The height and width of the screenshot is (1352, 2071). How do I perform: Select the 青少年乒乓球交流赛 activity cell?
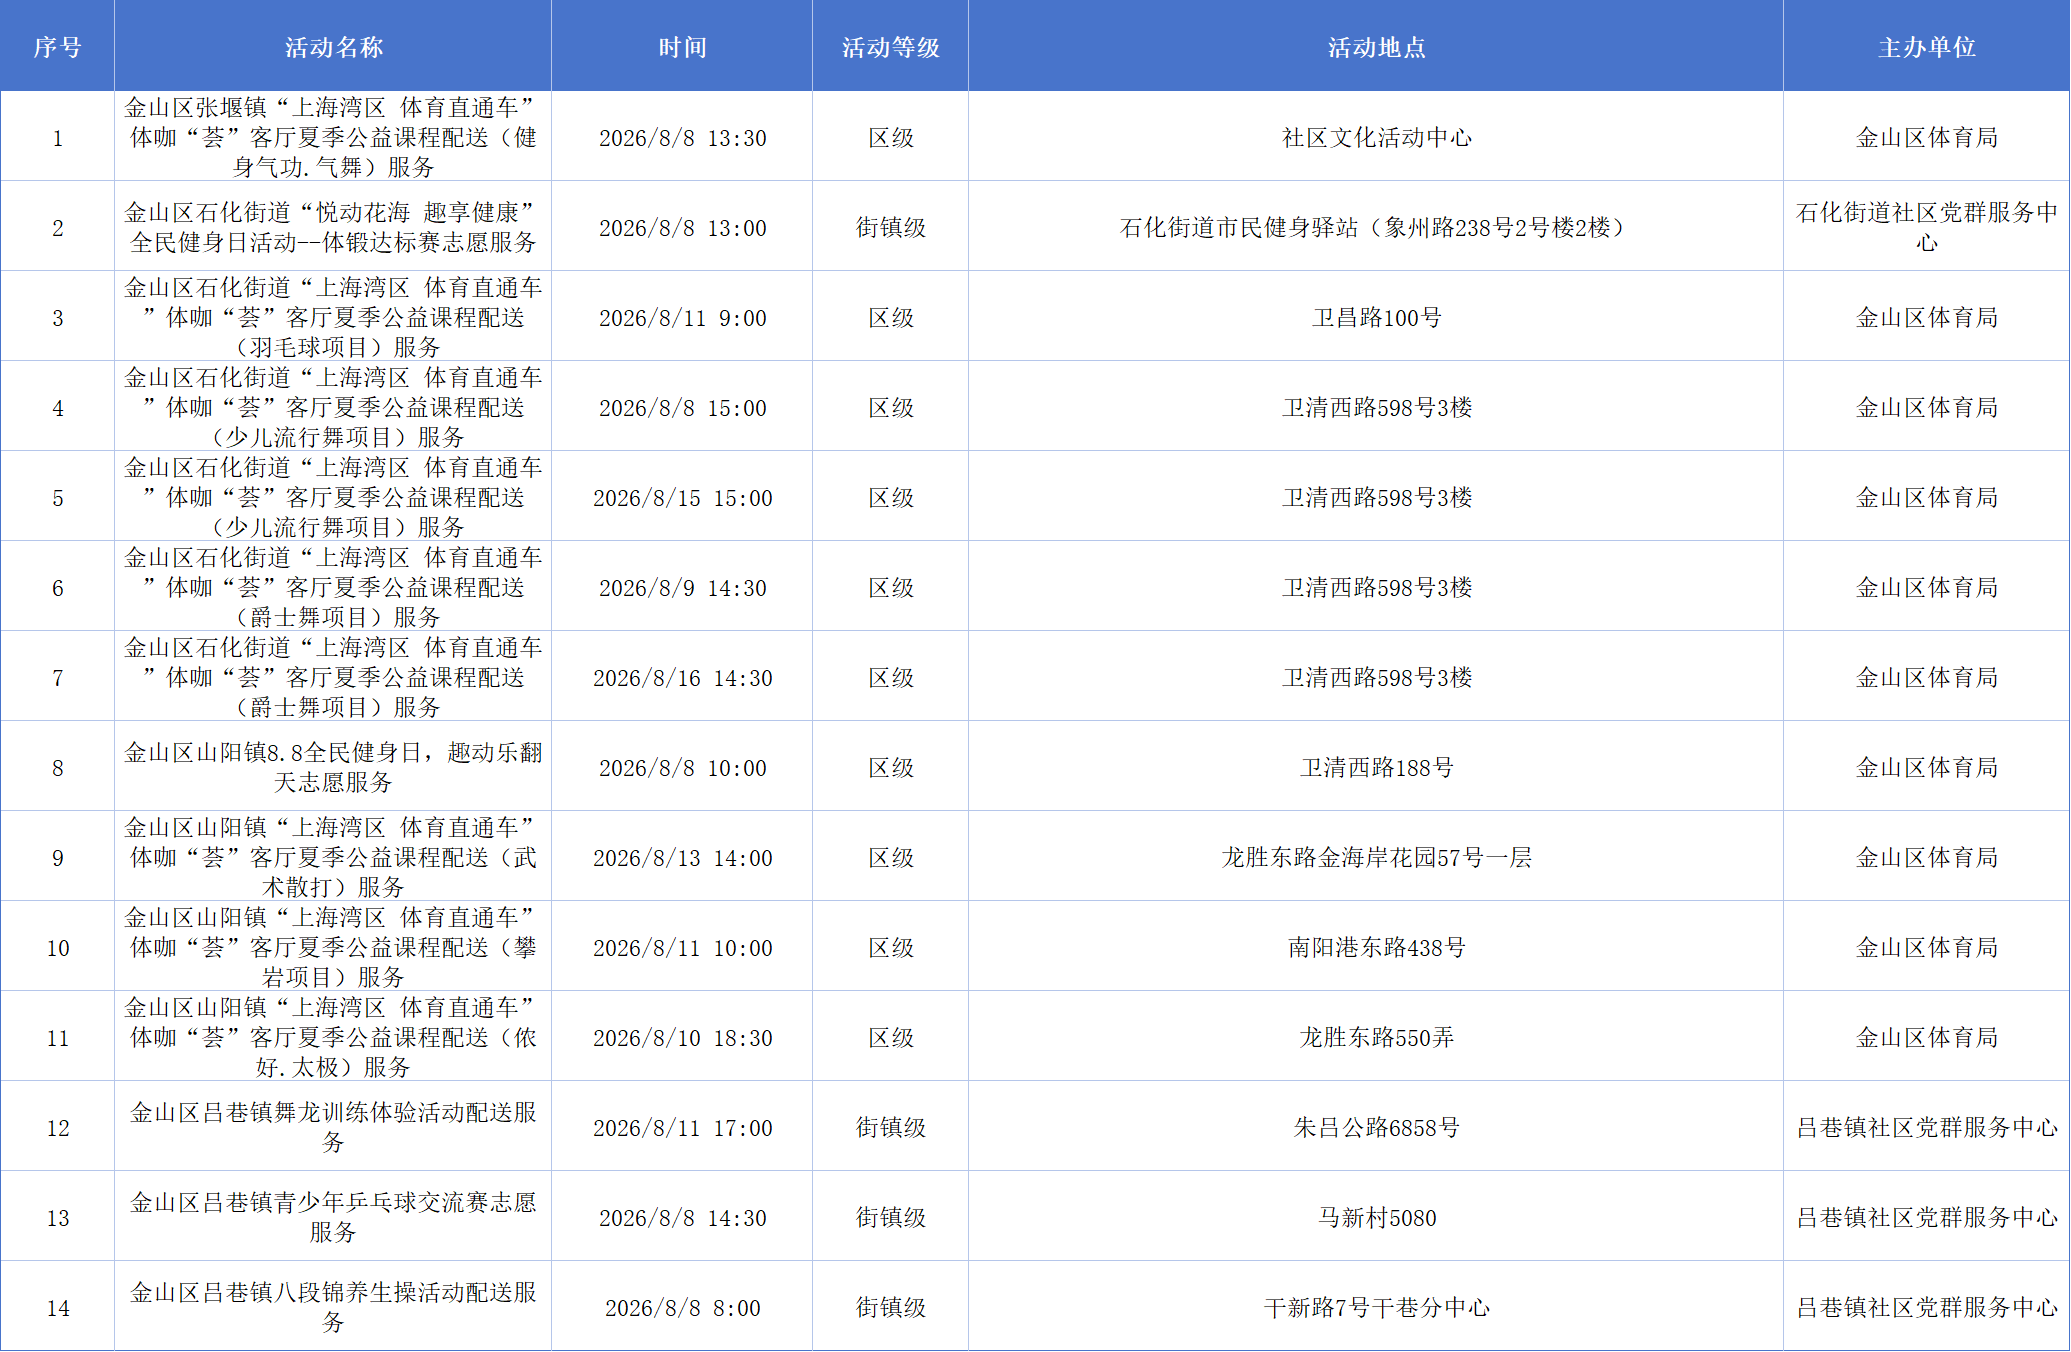(333, 1217)
